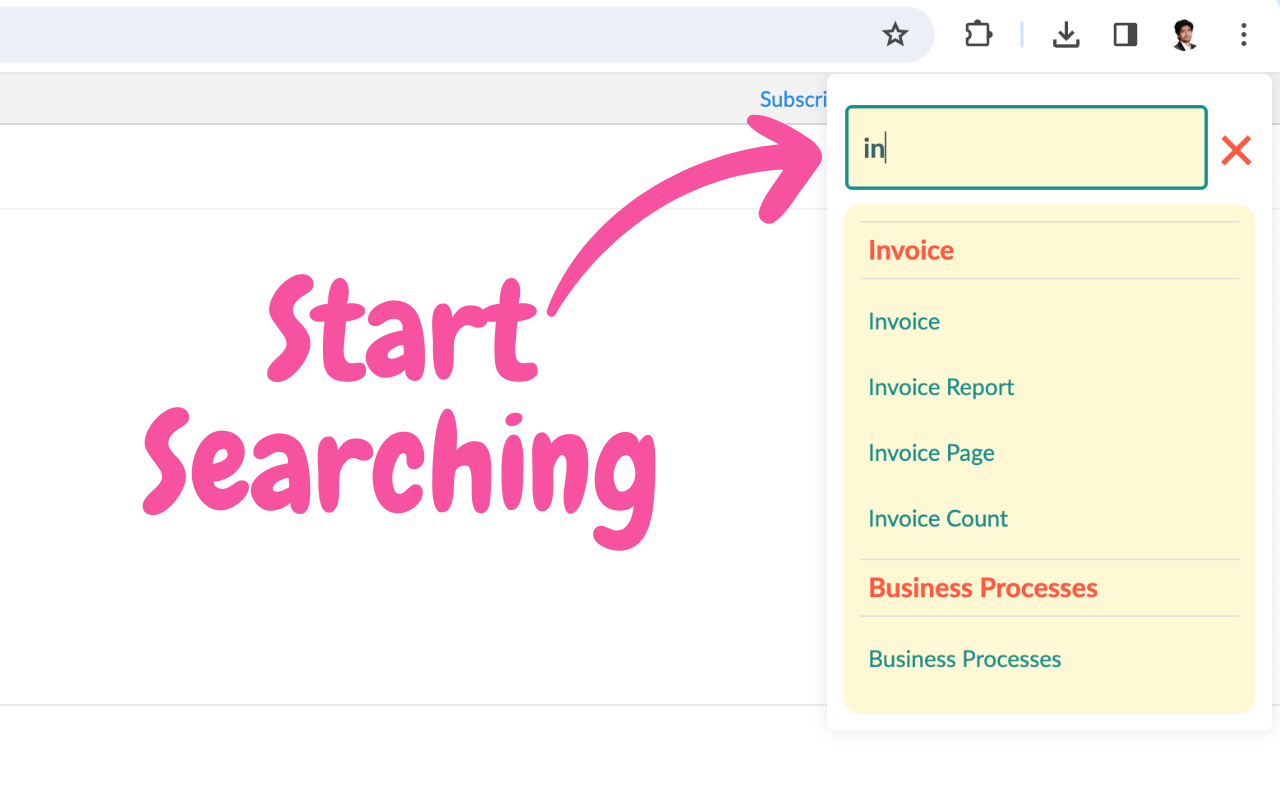Screen dimensions: 1280x800
Task: Open the Business Processes result
Action: pyautogui.click(x=964, y=659)
